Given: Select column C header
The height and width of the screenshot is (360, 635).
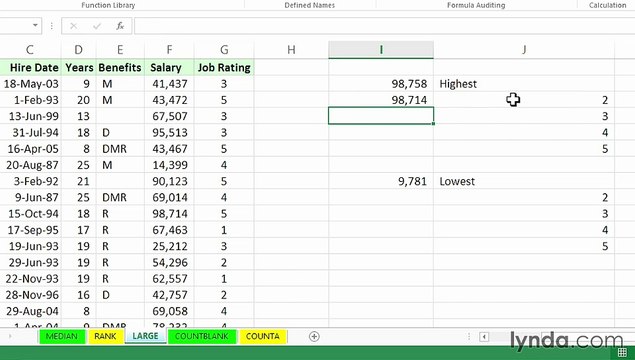Looking at the screenshot, I should pyautogui.click(x=30, y=50).
